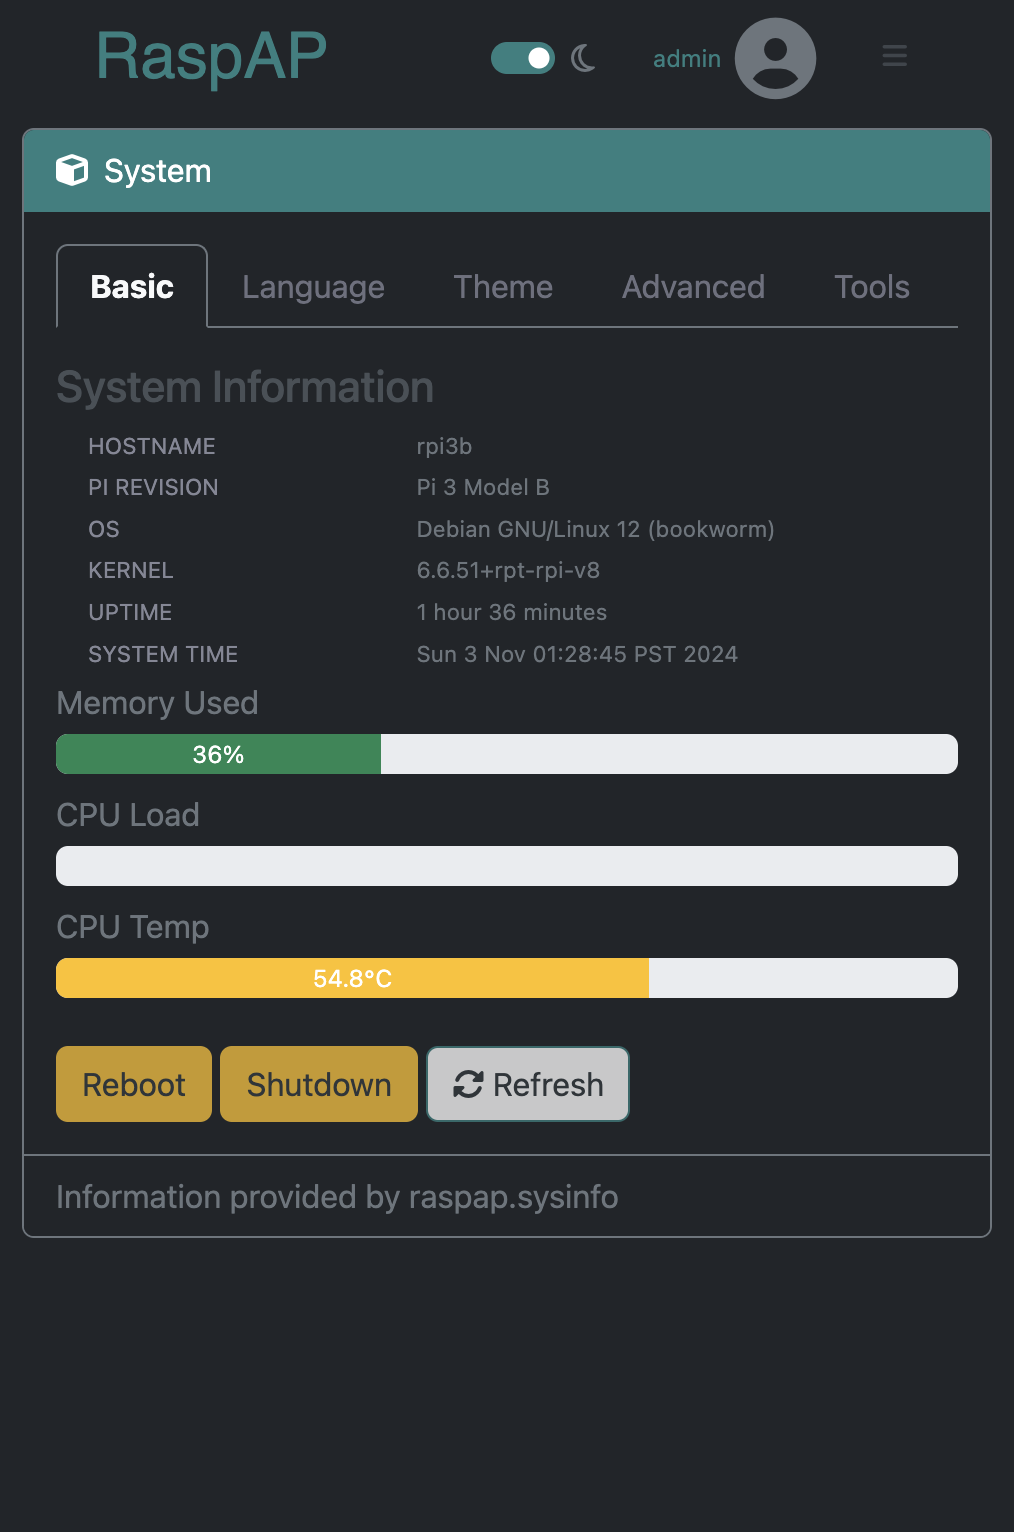Toggle the night mode switch
The height and width of the screenshot is (1532, 1014).
(x=523, y=58)
